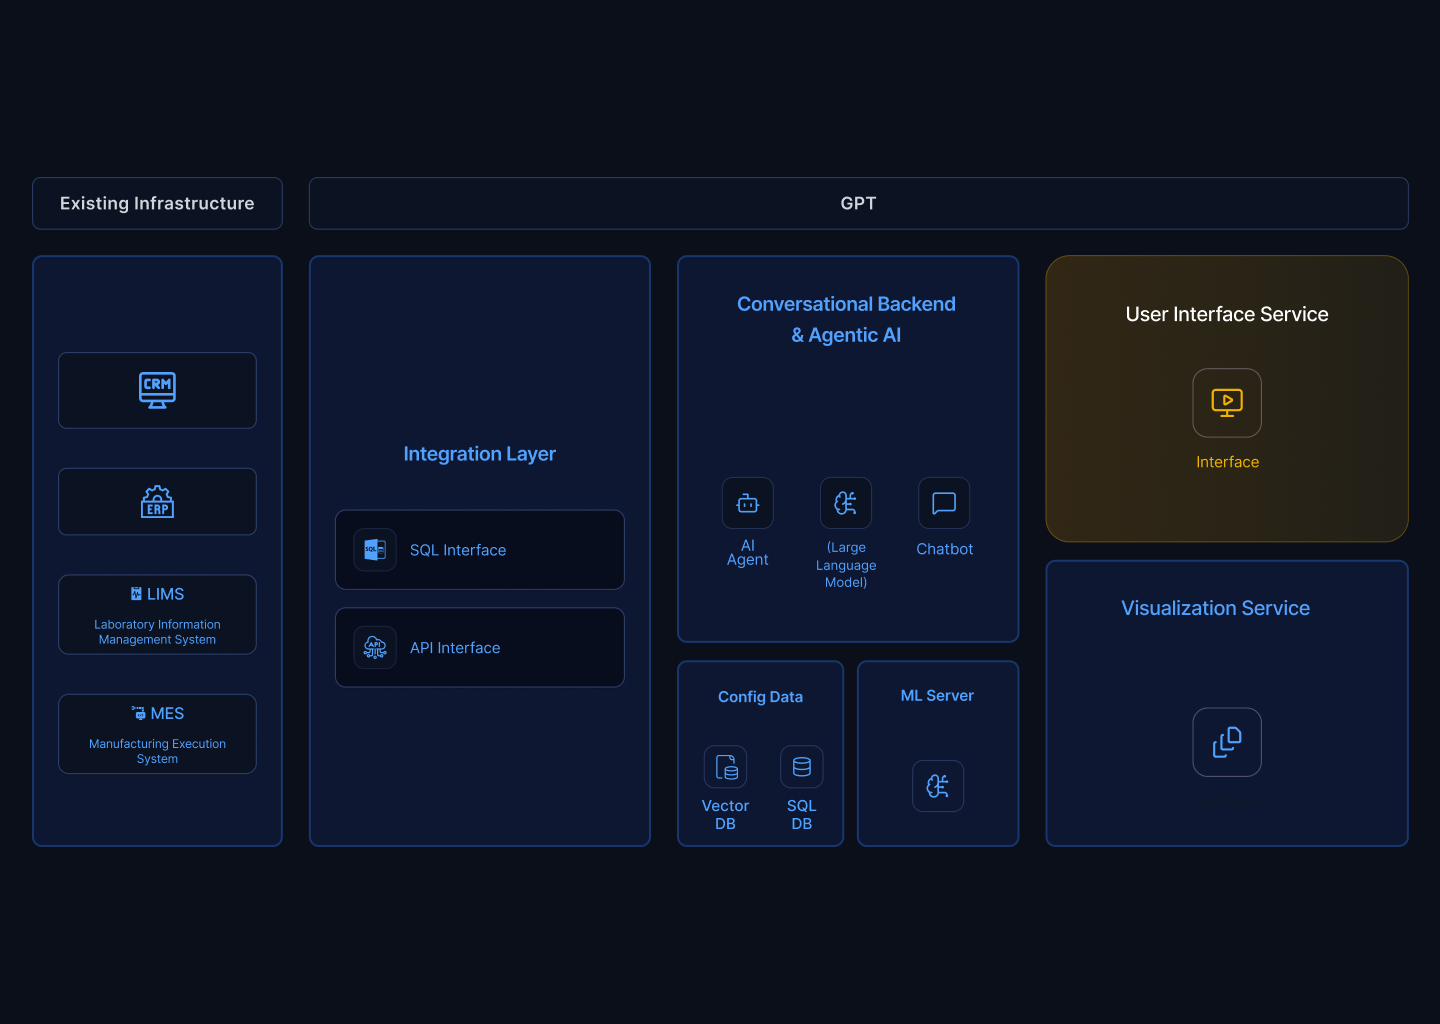
Task: Select the LIMS card
Action: pos(157,615)
